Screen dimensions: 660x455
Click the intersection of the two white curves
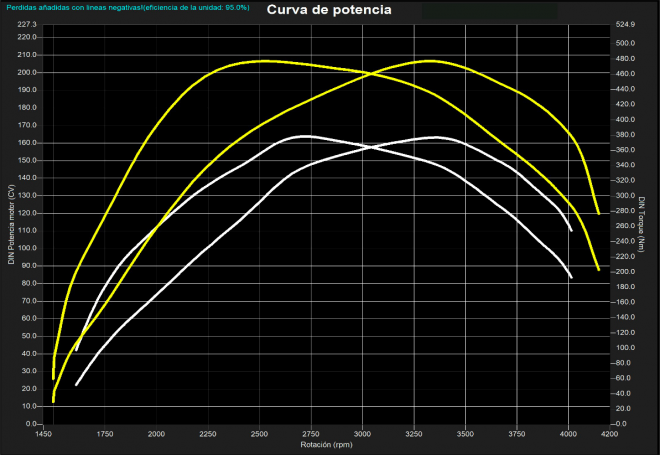point(369,147)
